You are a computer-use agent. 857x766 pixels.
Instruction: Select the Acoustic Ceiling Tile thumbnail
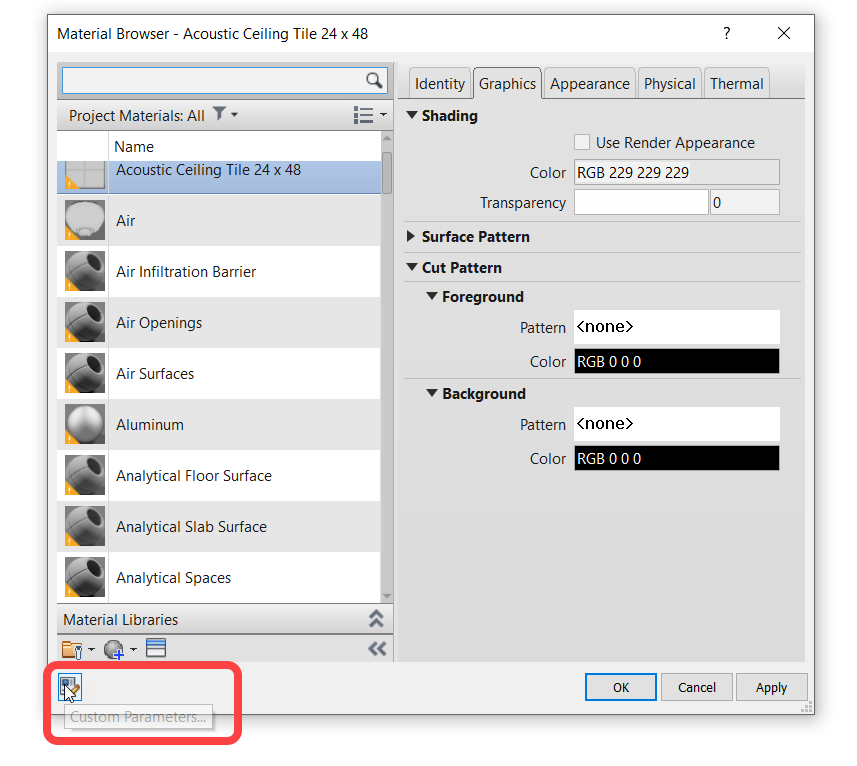[x=85, y=175]
